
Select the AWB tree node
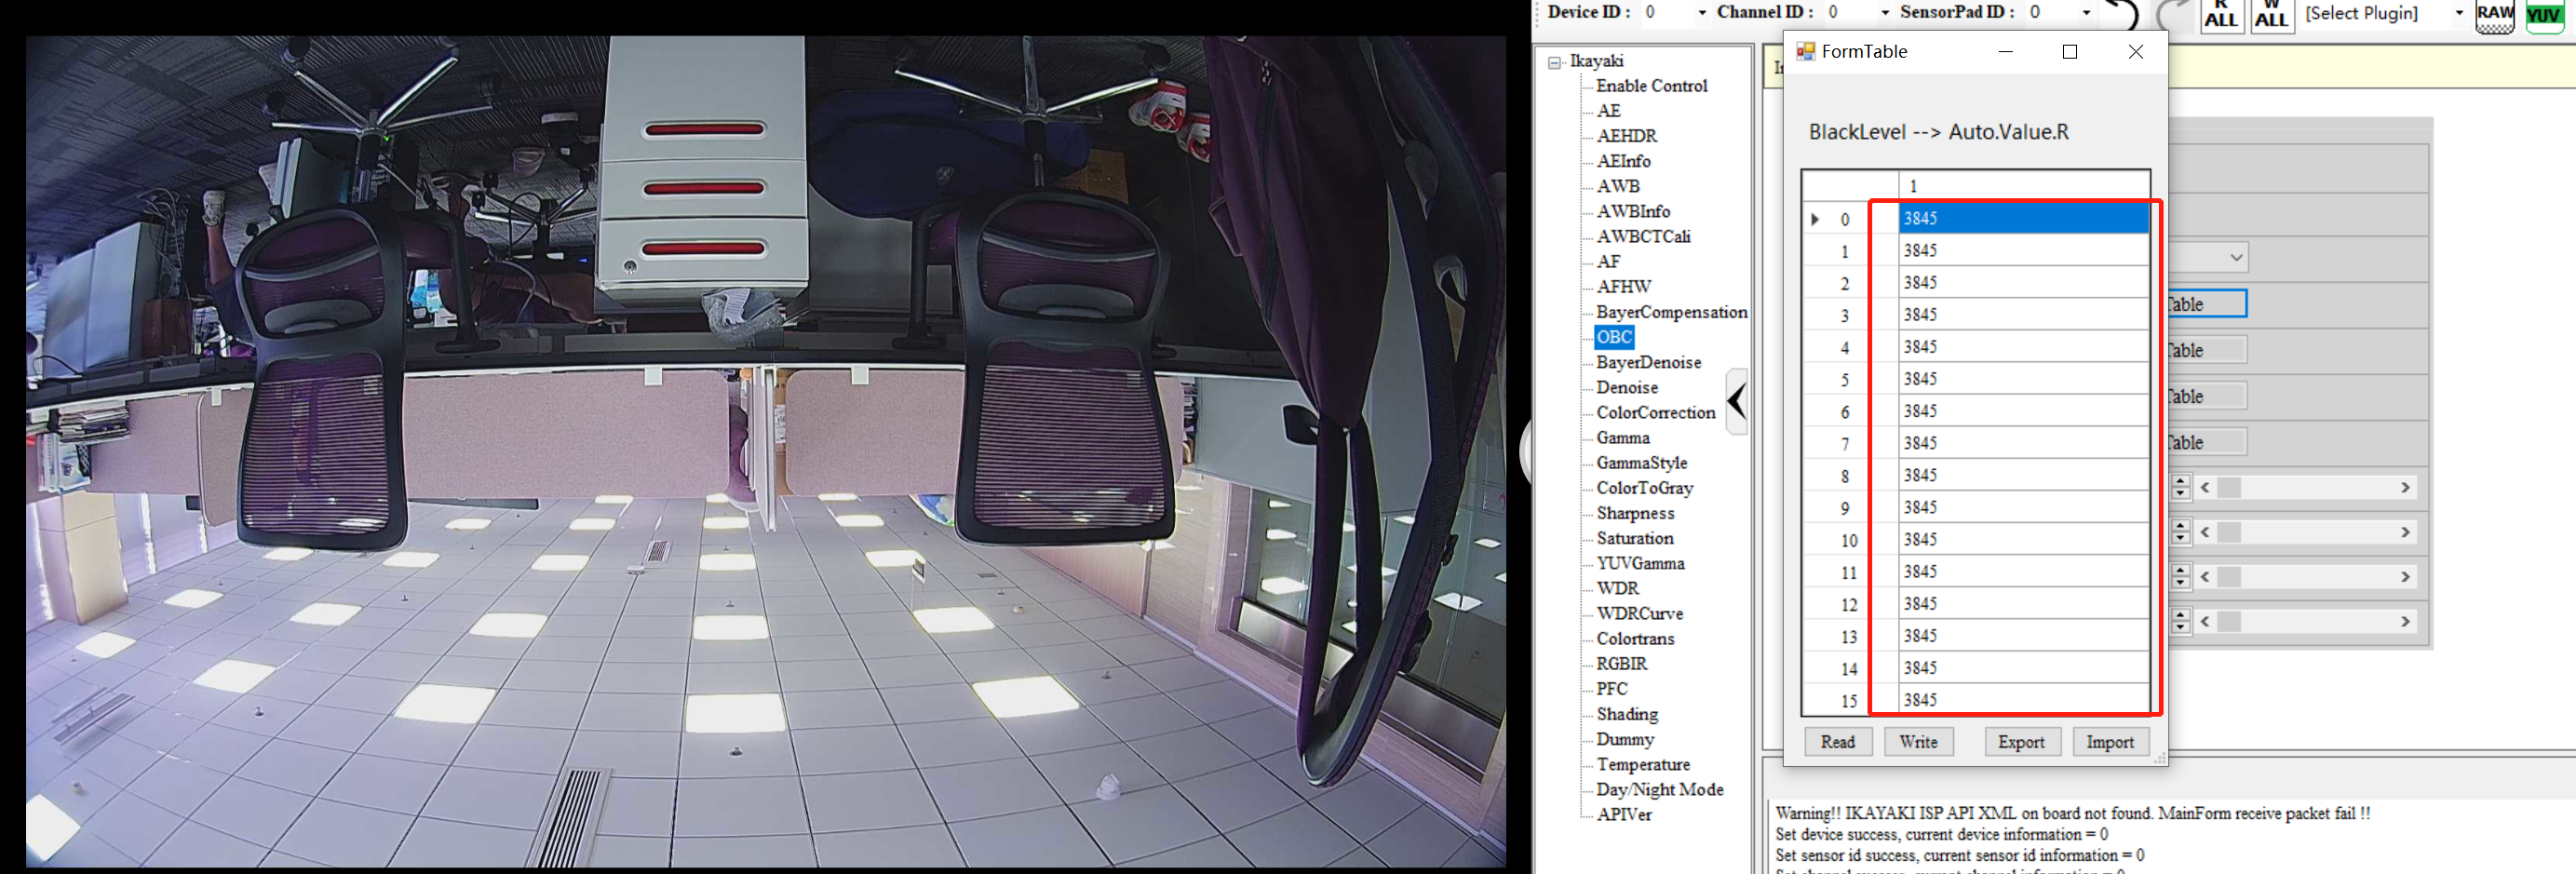click(1617, 186)
